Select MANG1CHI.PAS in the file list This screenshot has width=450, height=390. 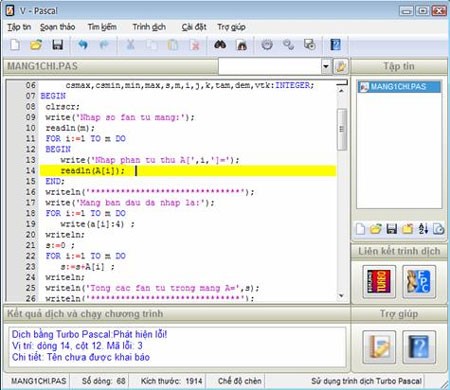tap(399, 87)
